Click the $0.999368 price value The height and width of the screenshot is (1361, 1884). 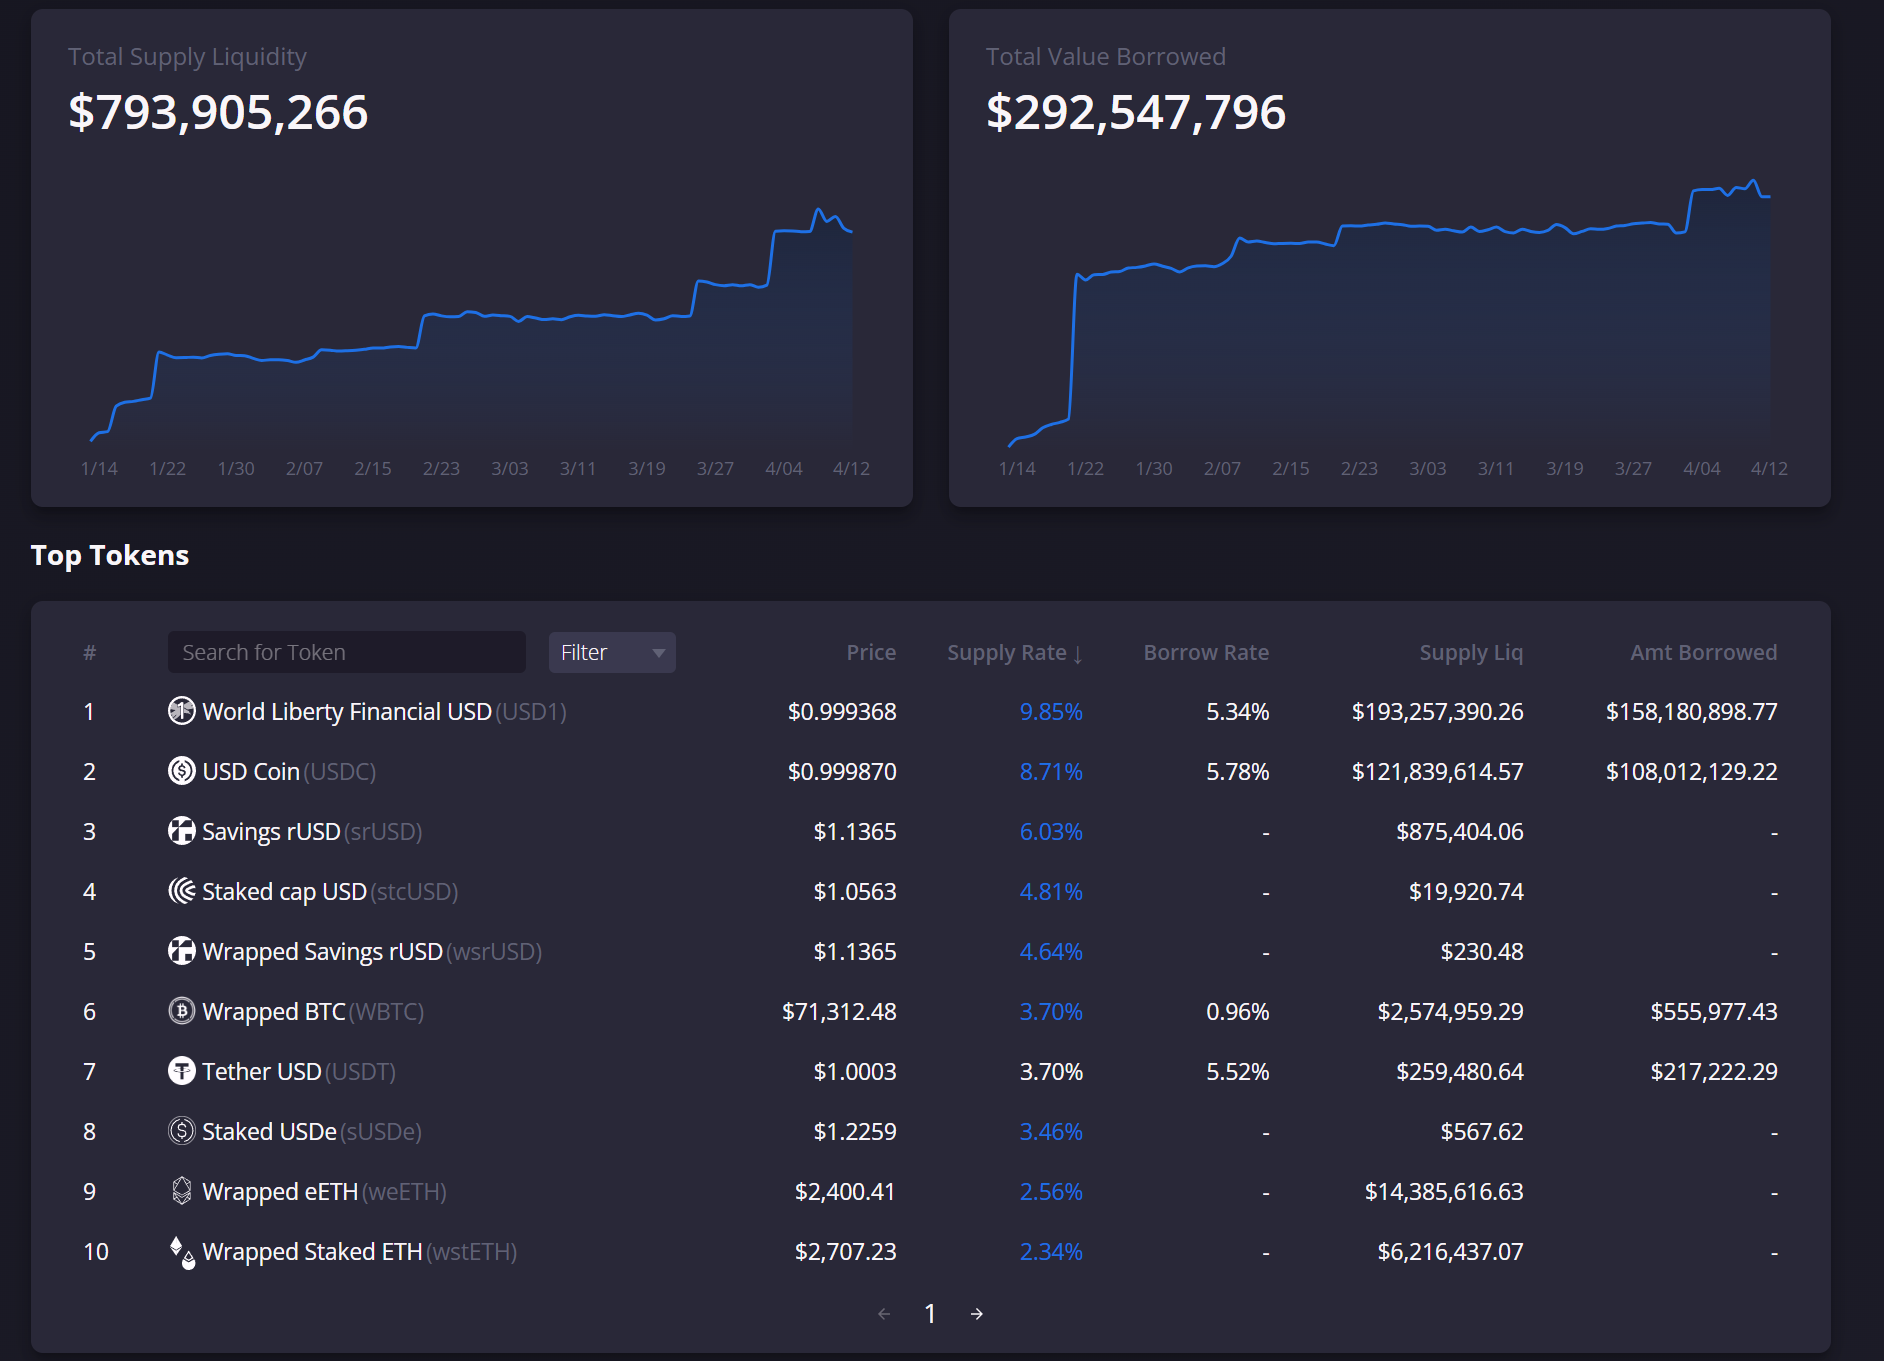tap(842, 711)
